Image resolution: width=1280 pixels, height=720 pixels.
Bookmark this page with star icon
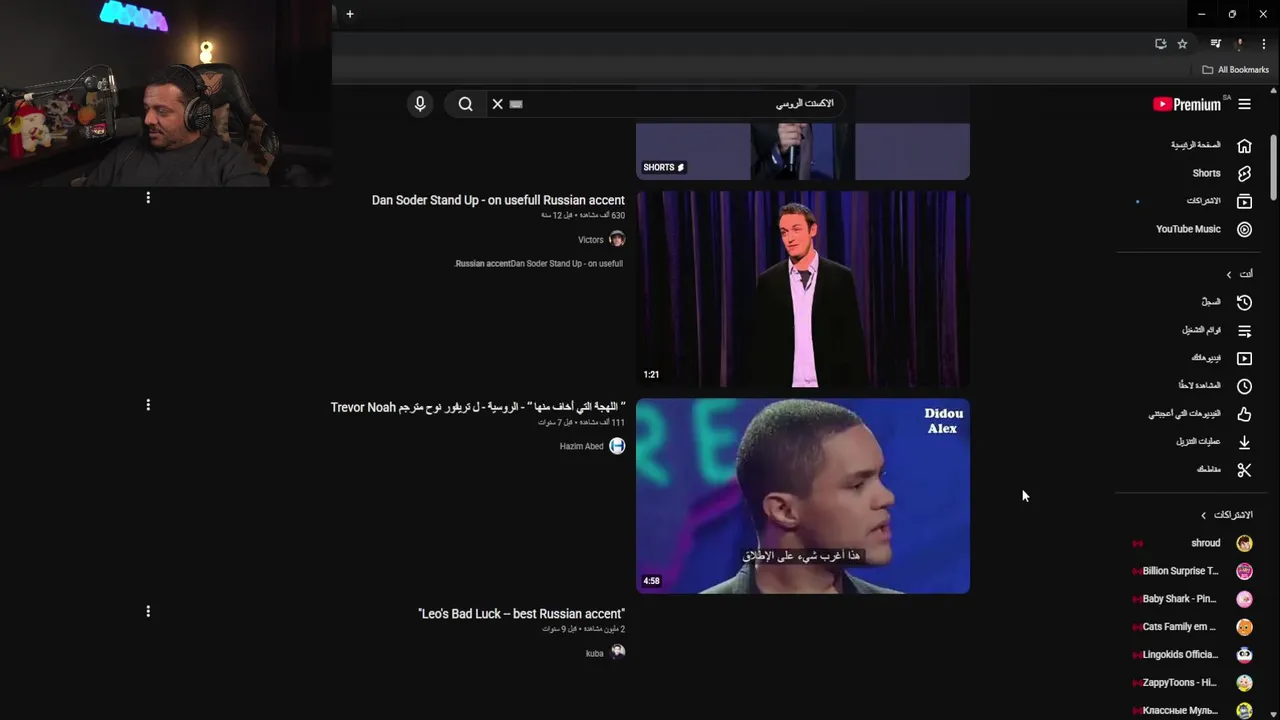coord(1182,44)
